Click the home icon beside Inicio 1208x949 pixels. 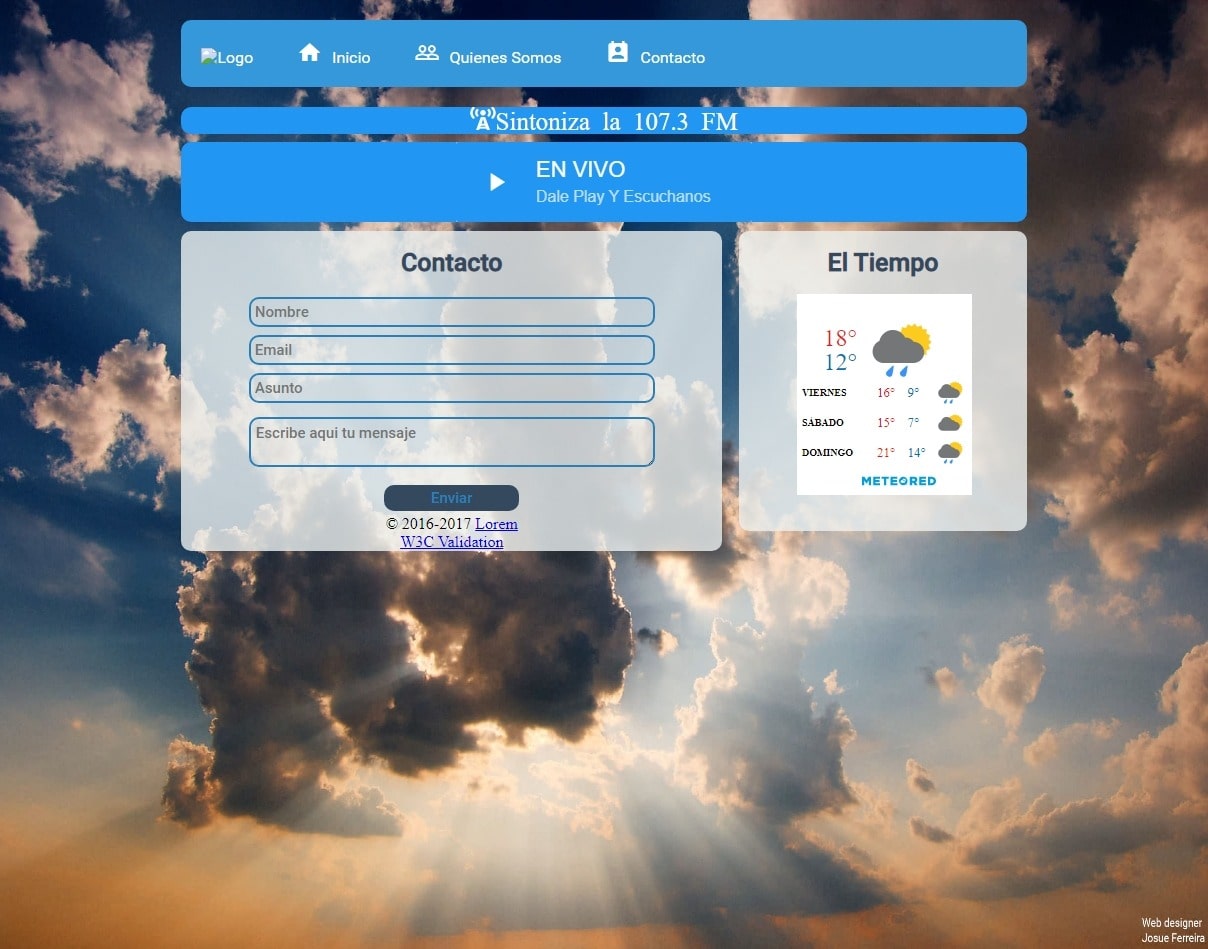(x=309, y=53)
